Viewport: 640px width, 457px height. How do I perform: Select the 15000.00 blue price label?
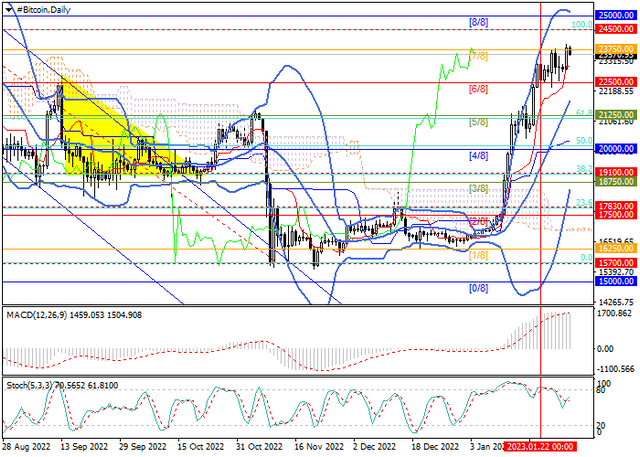pos(616,281)
